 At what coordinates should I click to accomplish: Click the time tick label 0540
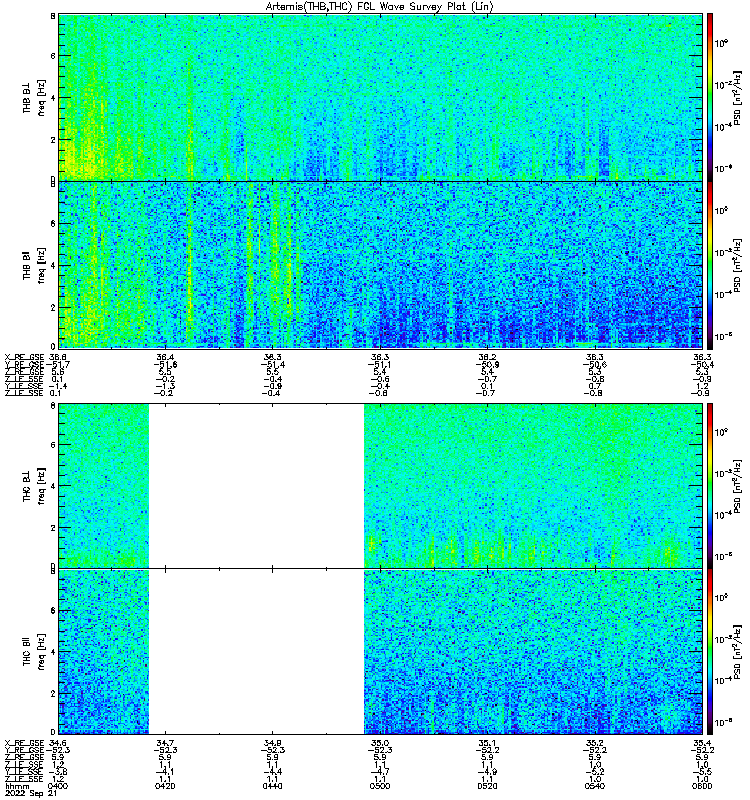point(595,786)
